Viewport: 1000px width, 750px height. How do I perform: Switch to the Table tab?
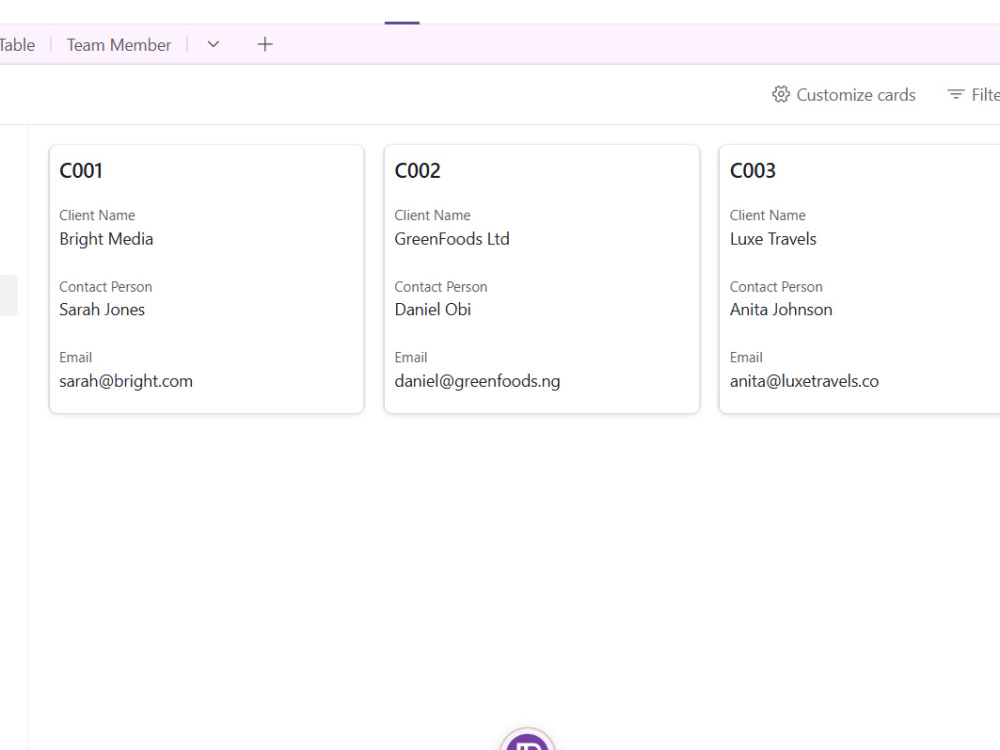[17, 45]
